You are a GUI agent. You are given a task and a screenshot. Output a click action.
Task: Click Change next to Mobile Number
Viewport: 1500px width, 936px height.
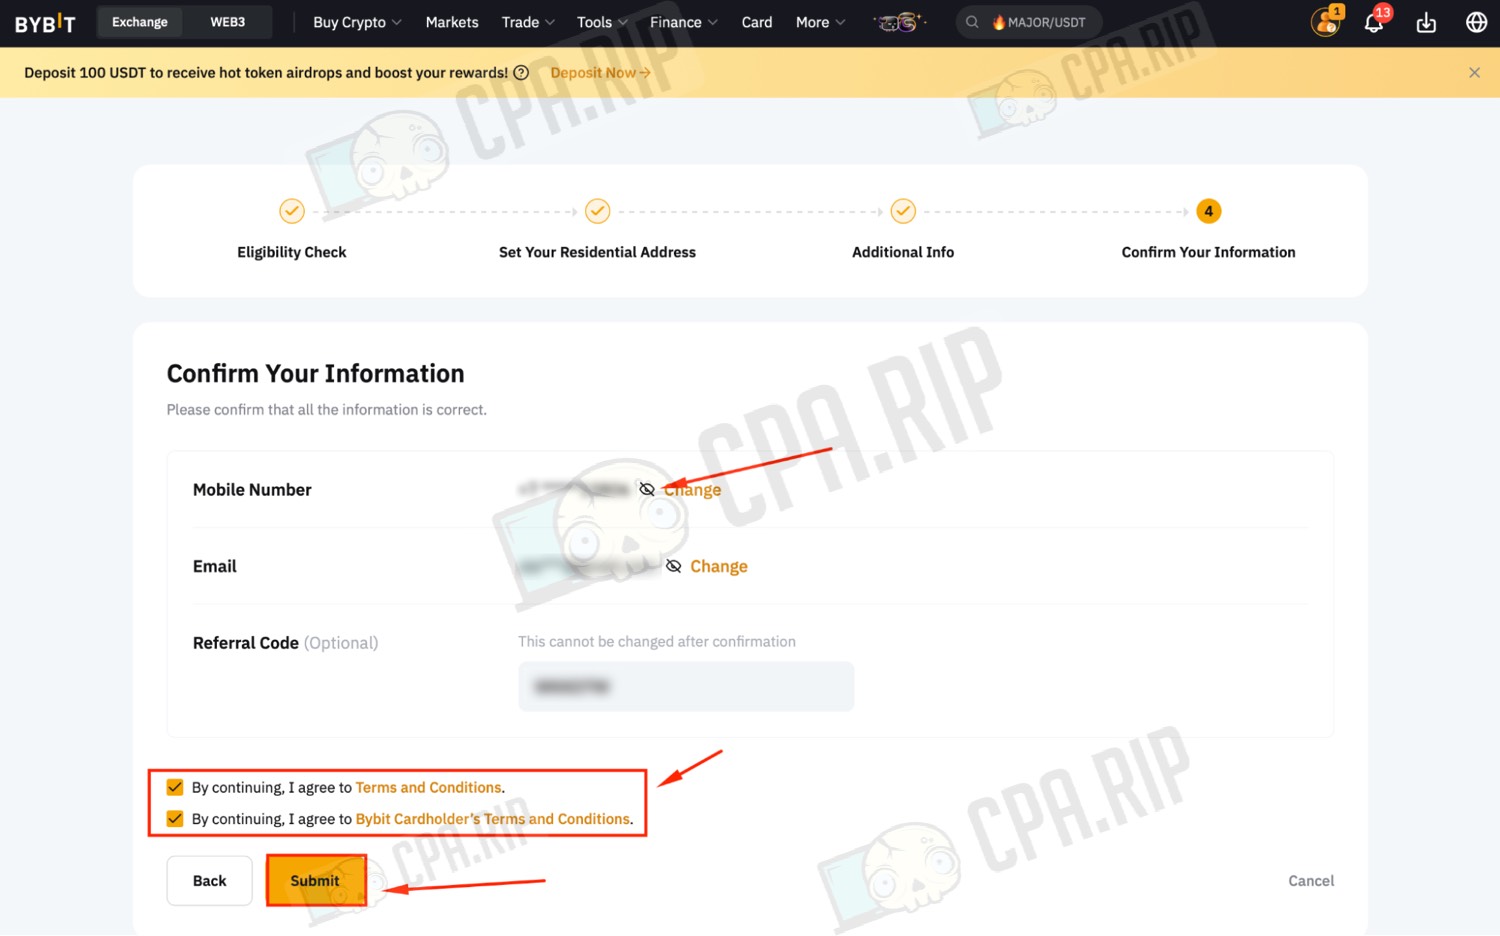click(x=692, y=489)
